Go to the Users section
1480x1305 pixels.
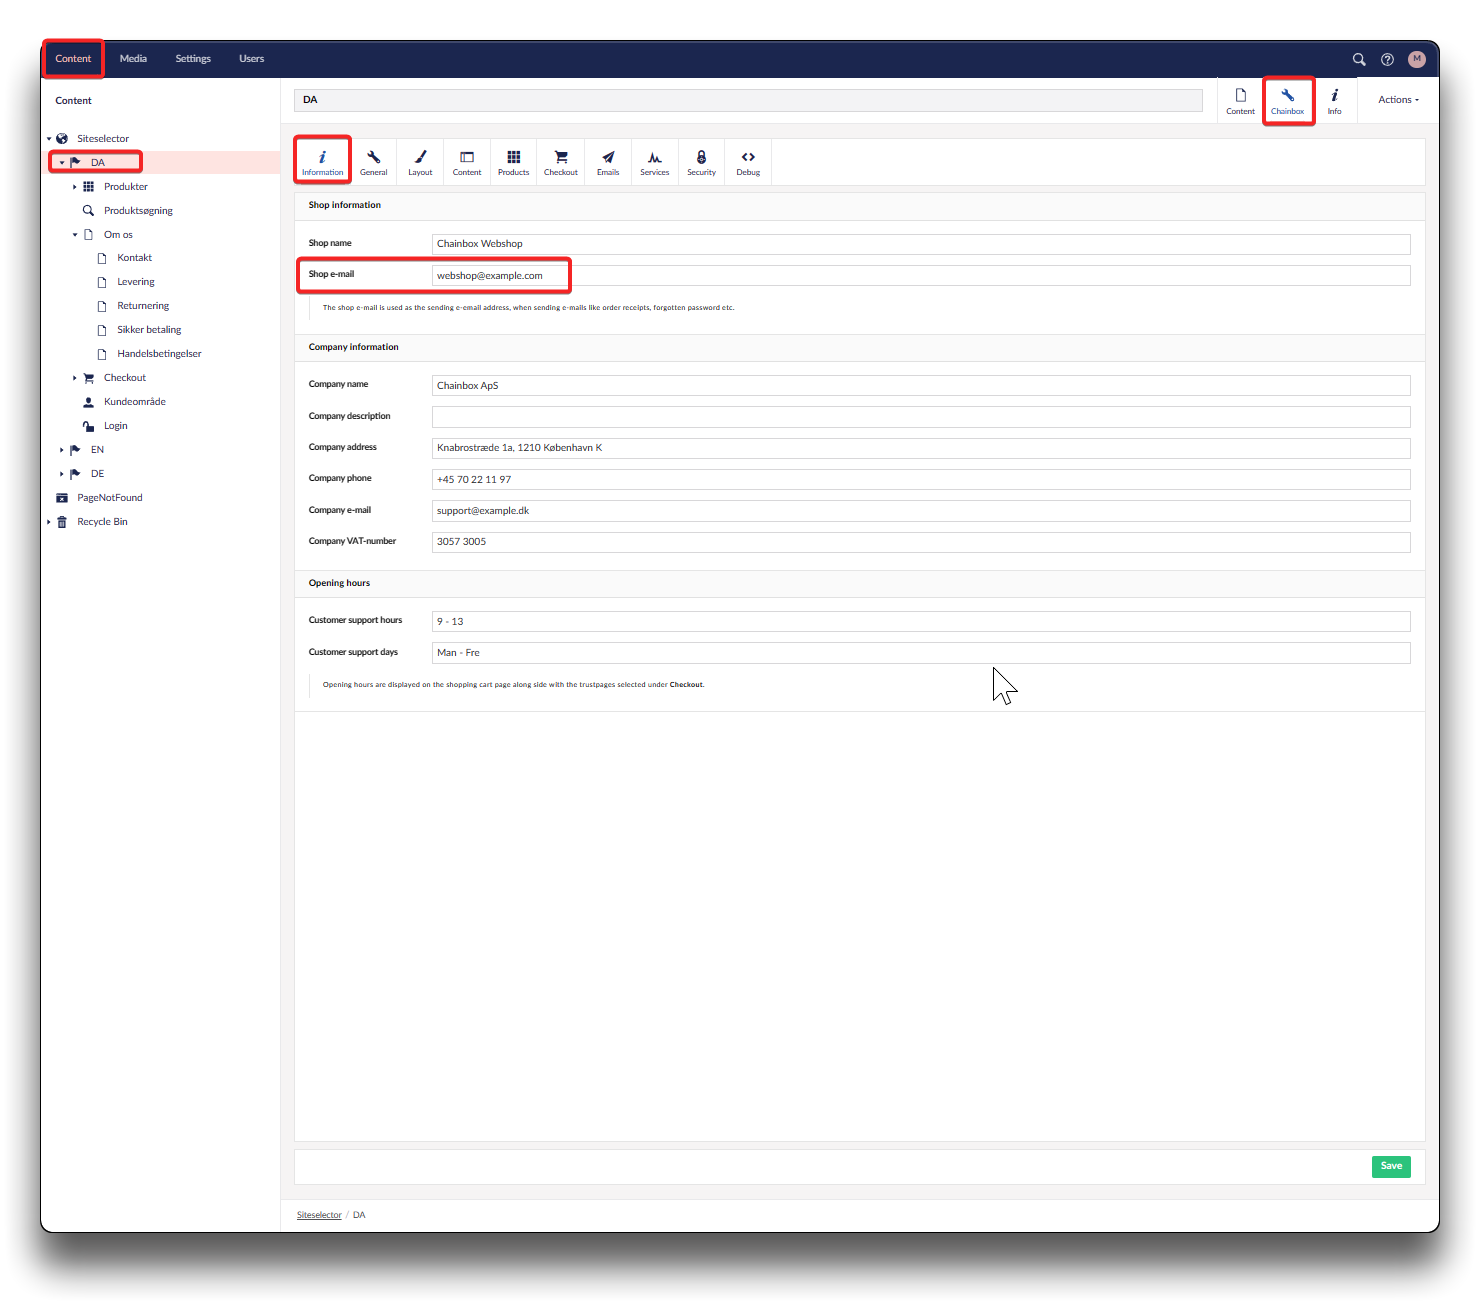tap(251, 59)
